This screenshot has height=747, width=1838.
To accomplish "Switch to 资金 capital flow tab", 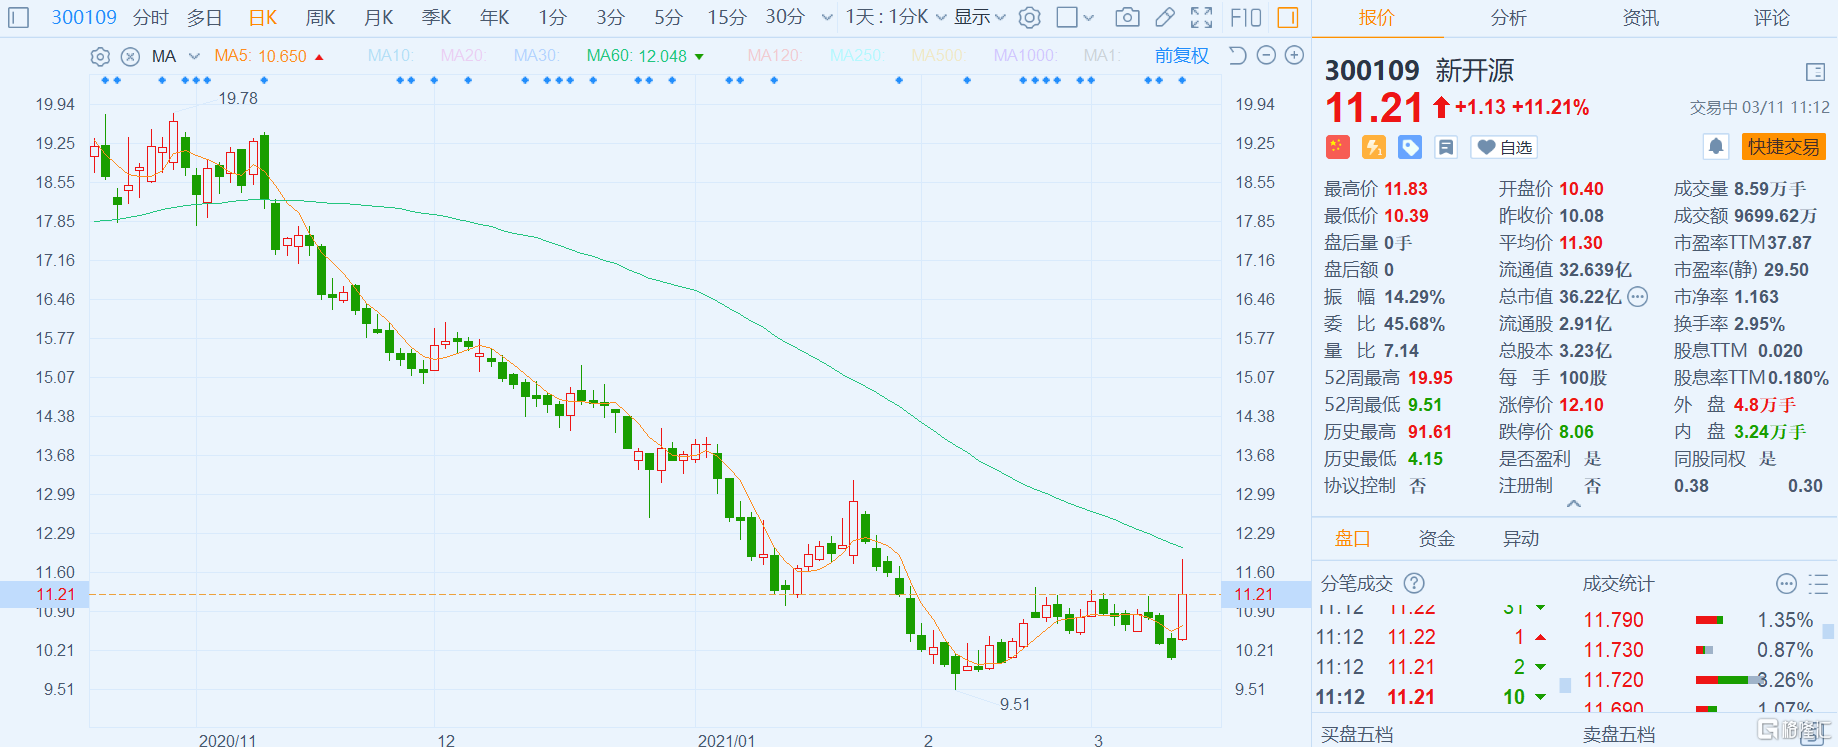I will (1437, 539).
